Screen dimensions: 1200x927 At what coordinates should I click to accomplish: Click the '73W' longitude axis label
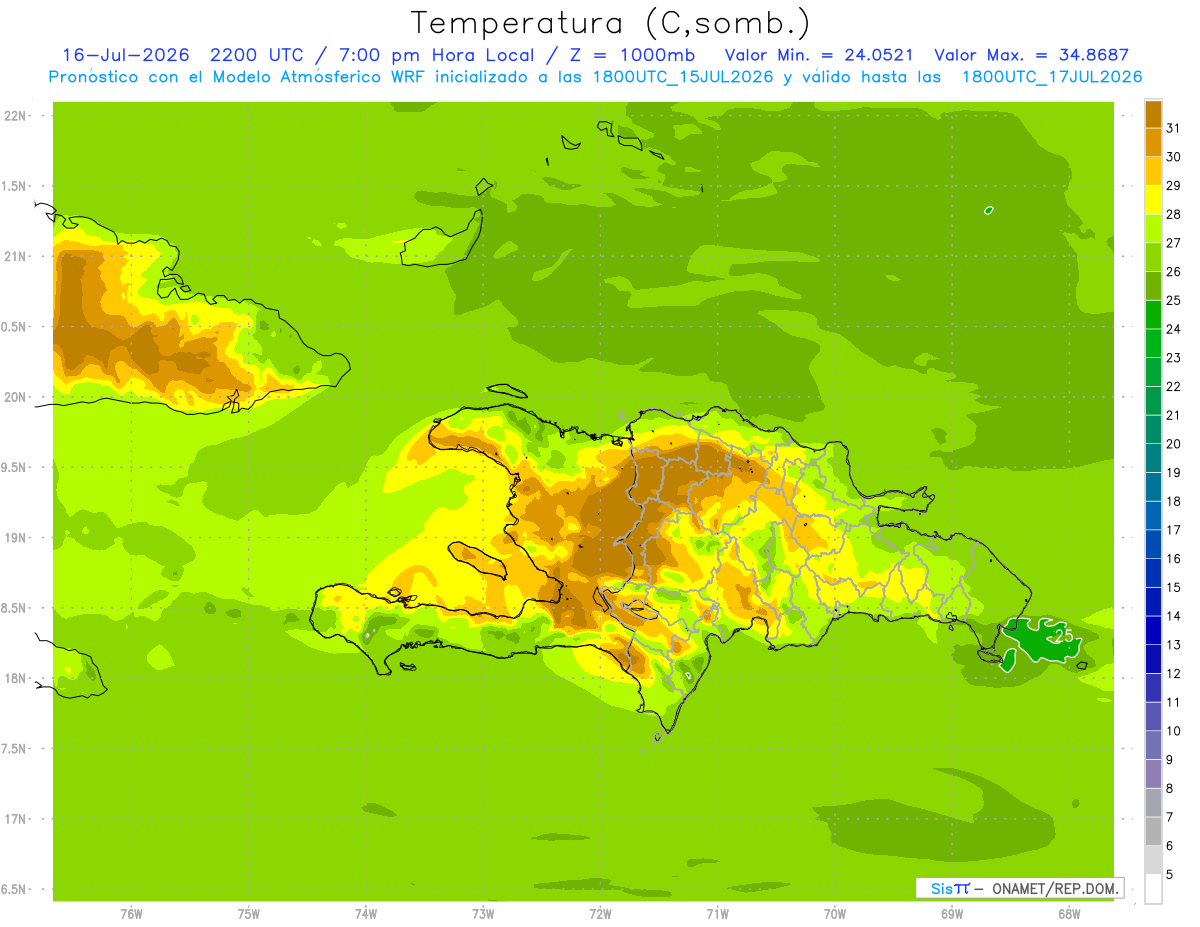483,913
